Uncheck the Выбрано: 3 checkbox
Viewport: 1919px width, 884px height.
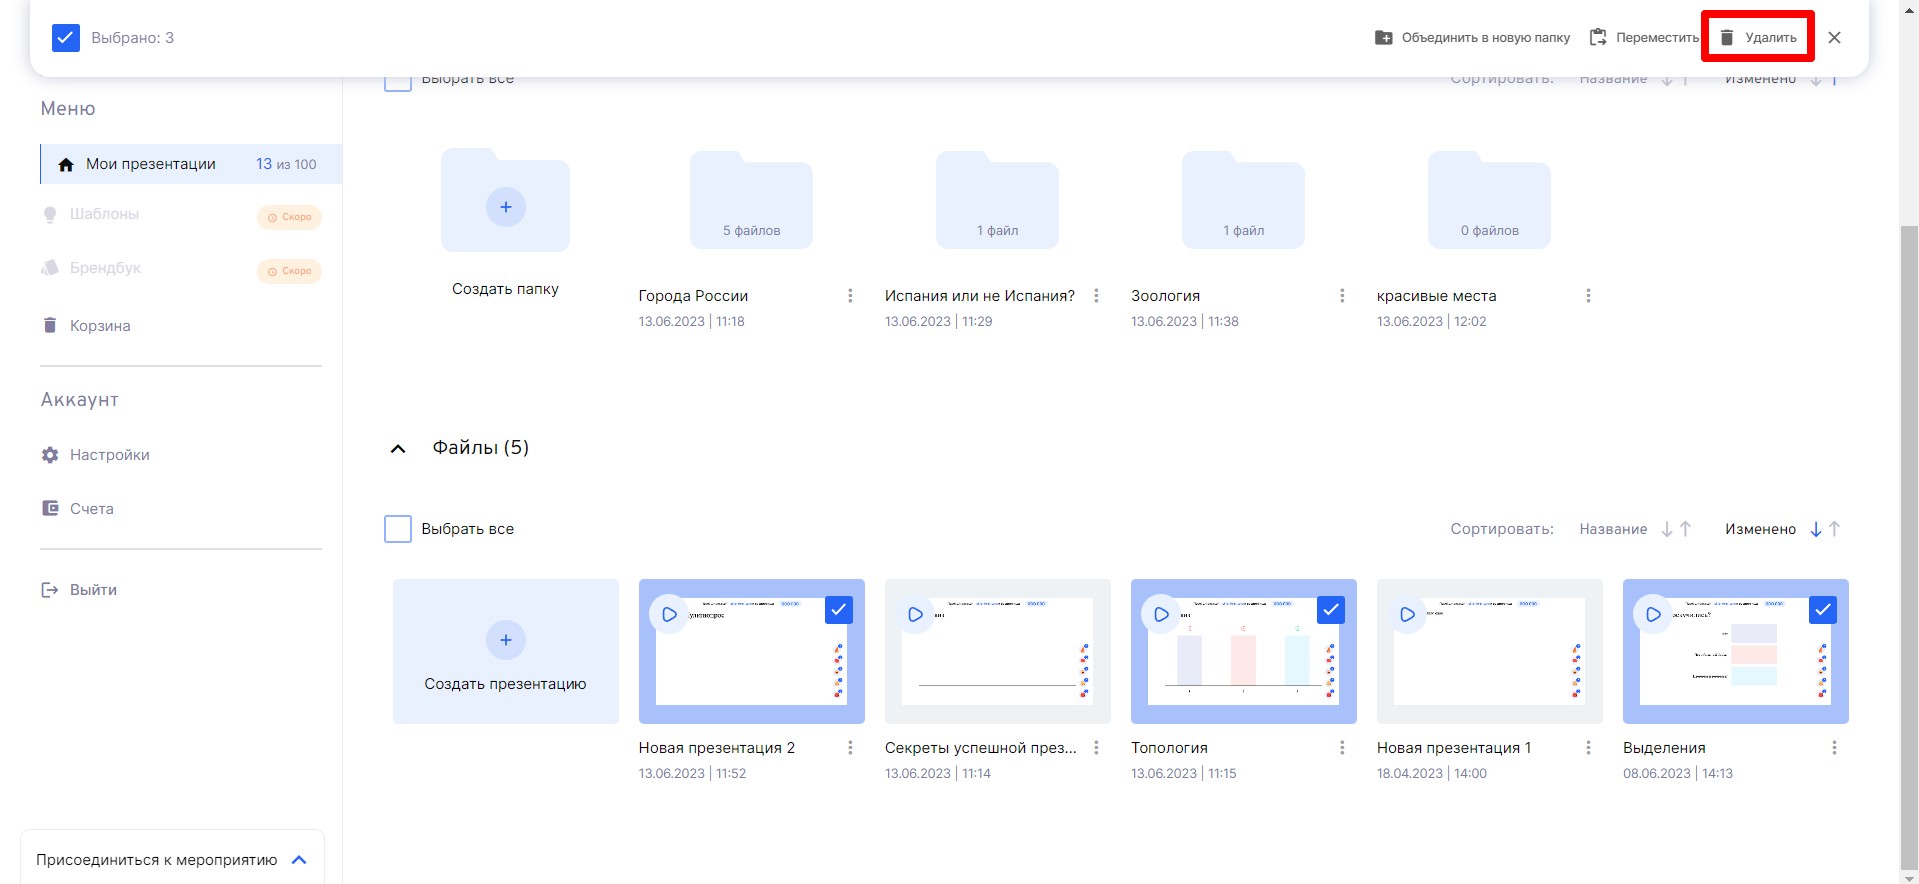tap(66, 38)
